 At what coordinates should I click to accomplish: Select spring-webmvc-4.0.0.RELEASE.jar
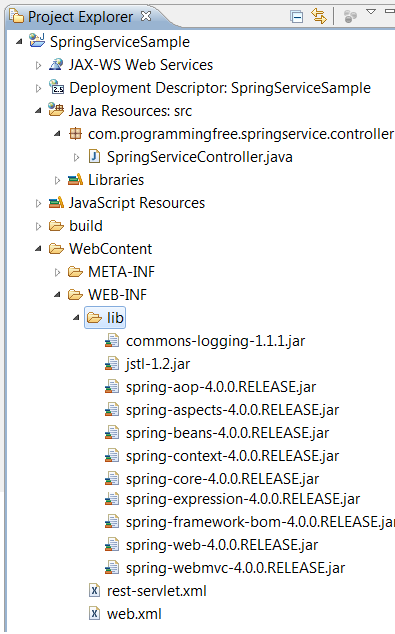[235, 568]
